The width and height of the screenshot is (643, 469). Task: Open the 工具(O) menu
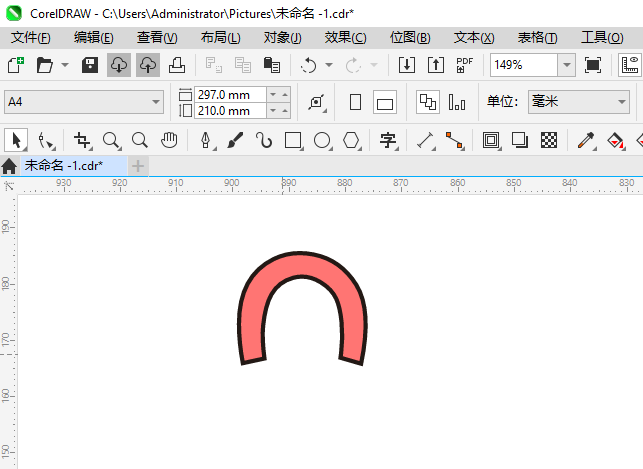click(x=602, y=38)
